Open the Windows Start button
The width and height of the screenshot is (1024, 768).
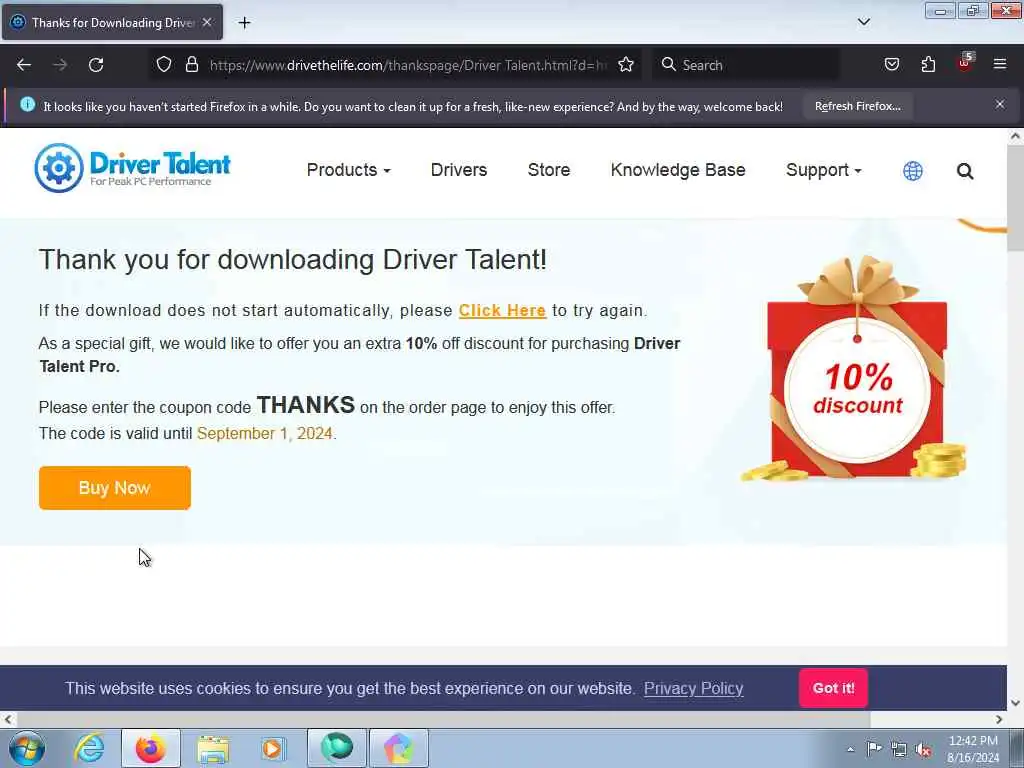pyautogui.click(x=26, y=748)
